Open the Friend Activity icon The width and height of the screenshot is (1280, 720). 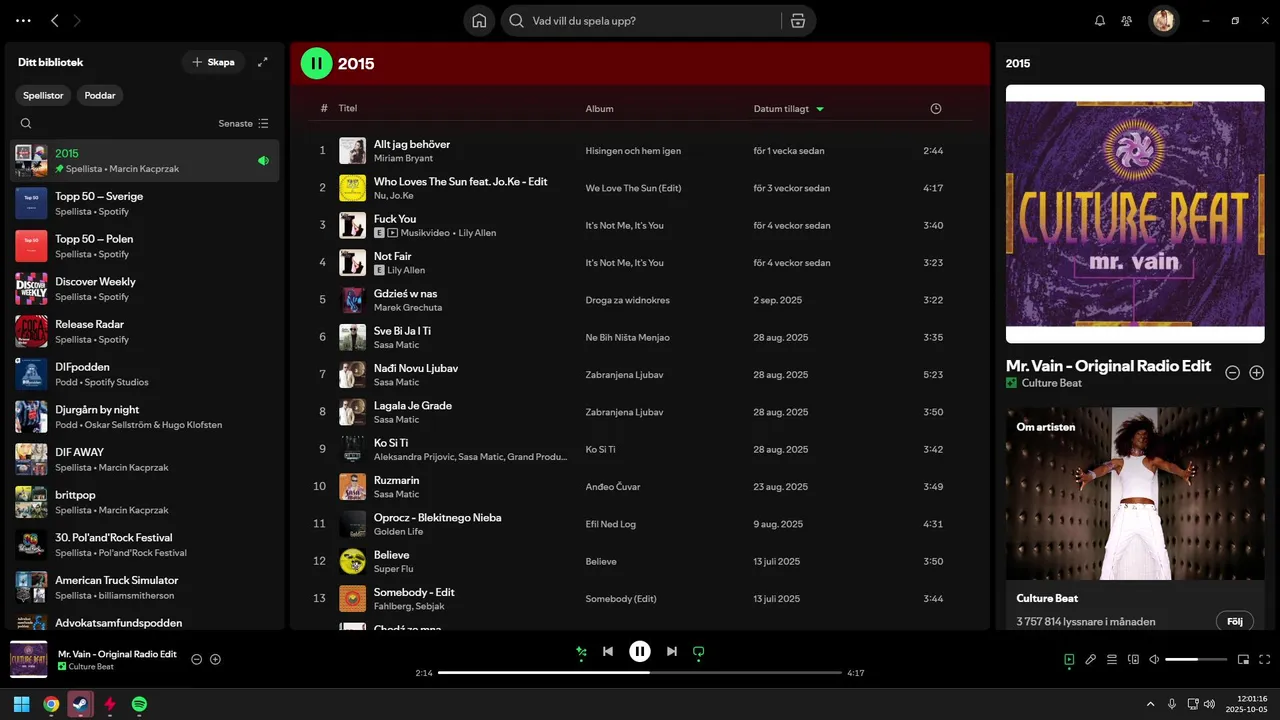pyautogui.click(x=1127, y=20)
